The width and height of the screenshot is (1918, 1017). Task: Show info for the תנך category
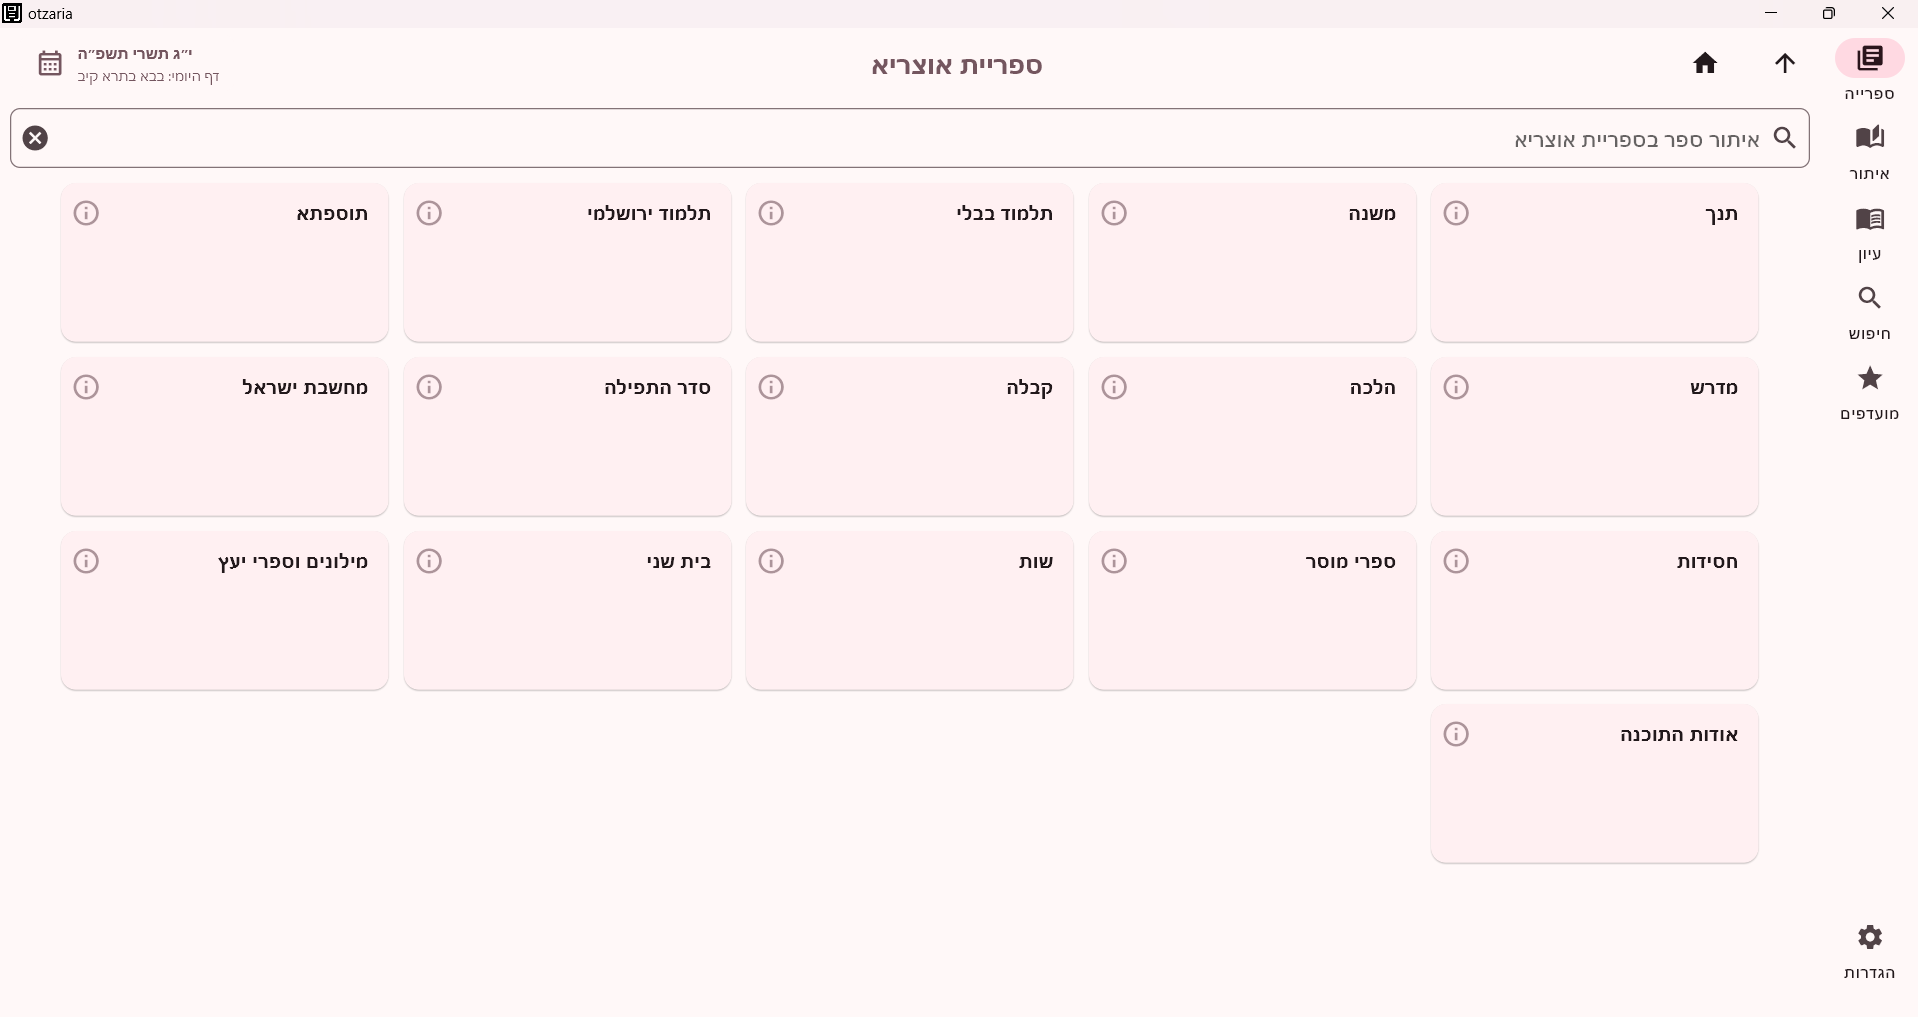[1456, 213]
